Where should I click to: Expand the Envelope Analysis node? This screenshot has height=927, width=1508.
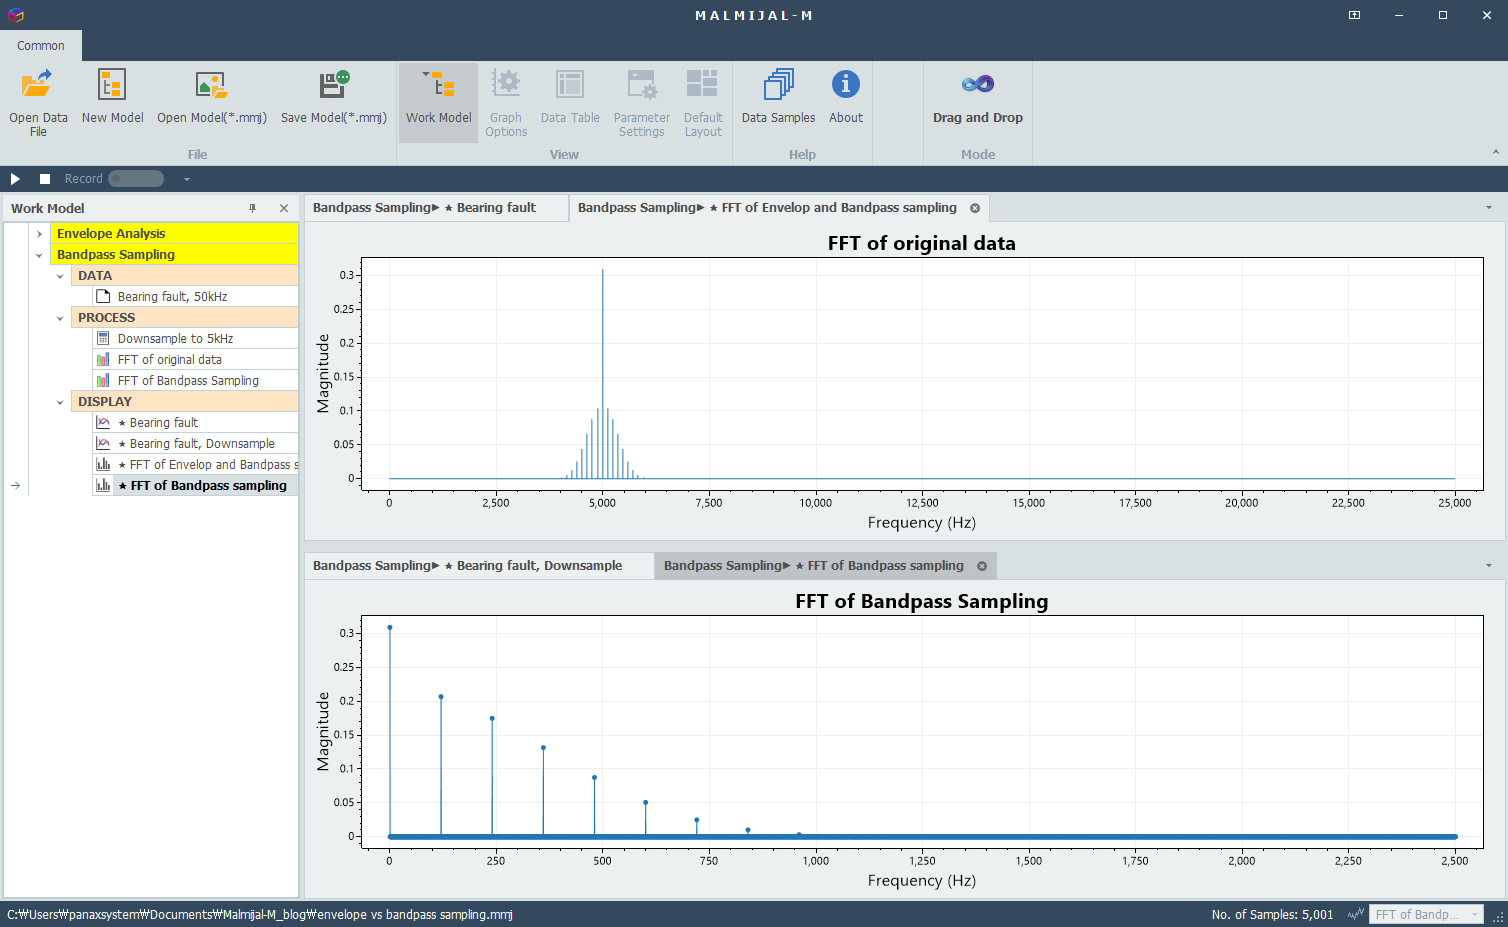pos(39,234)
